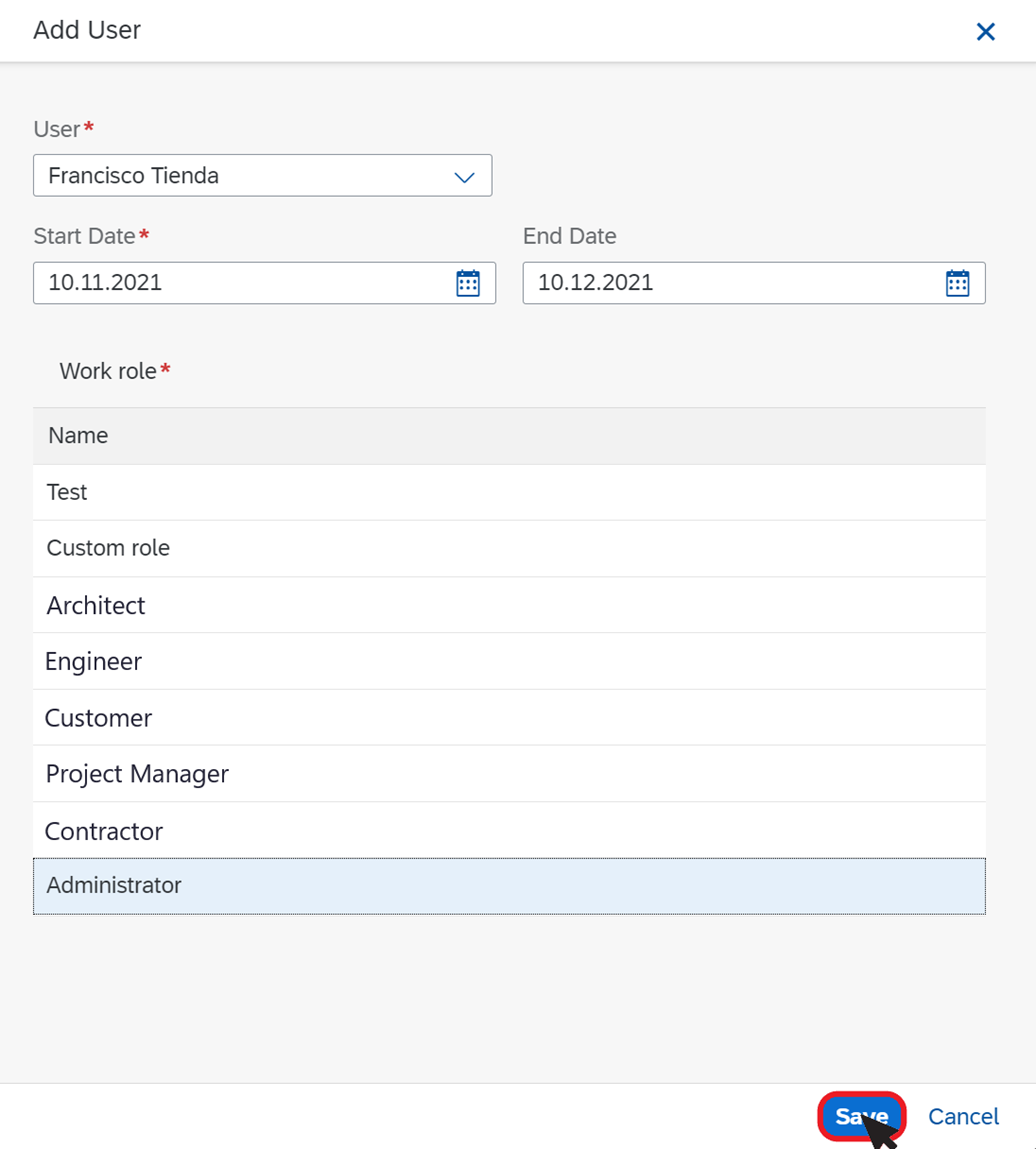Viewport: 1036px width, 1149px height.
Task: Select the Contractor work role
Action: coord(509,830)
